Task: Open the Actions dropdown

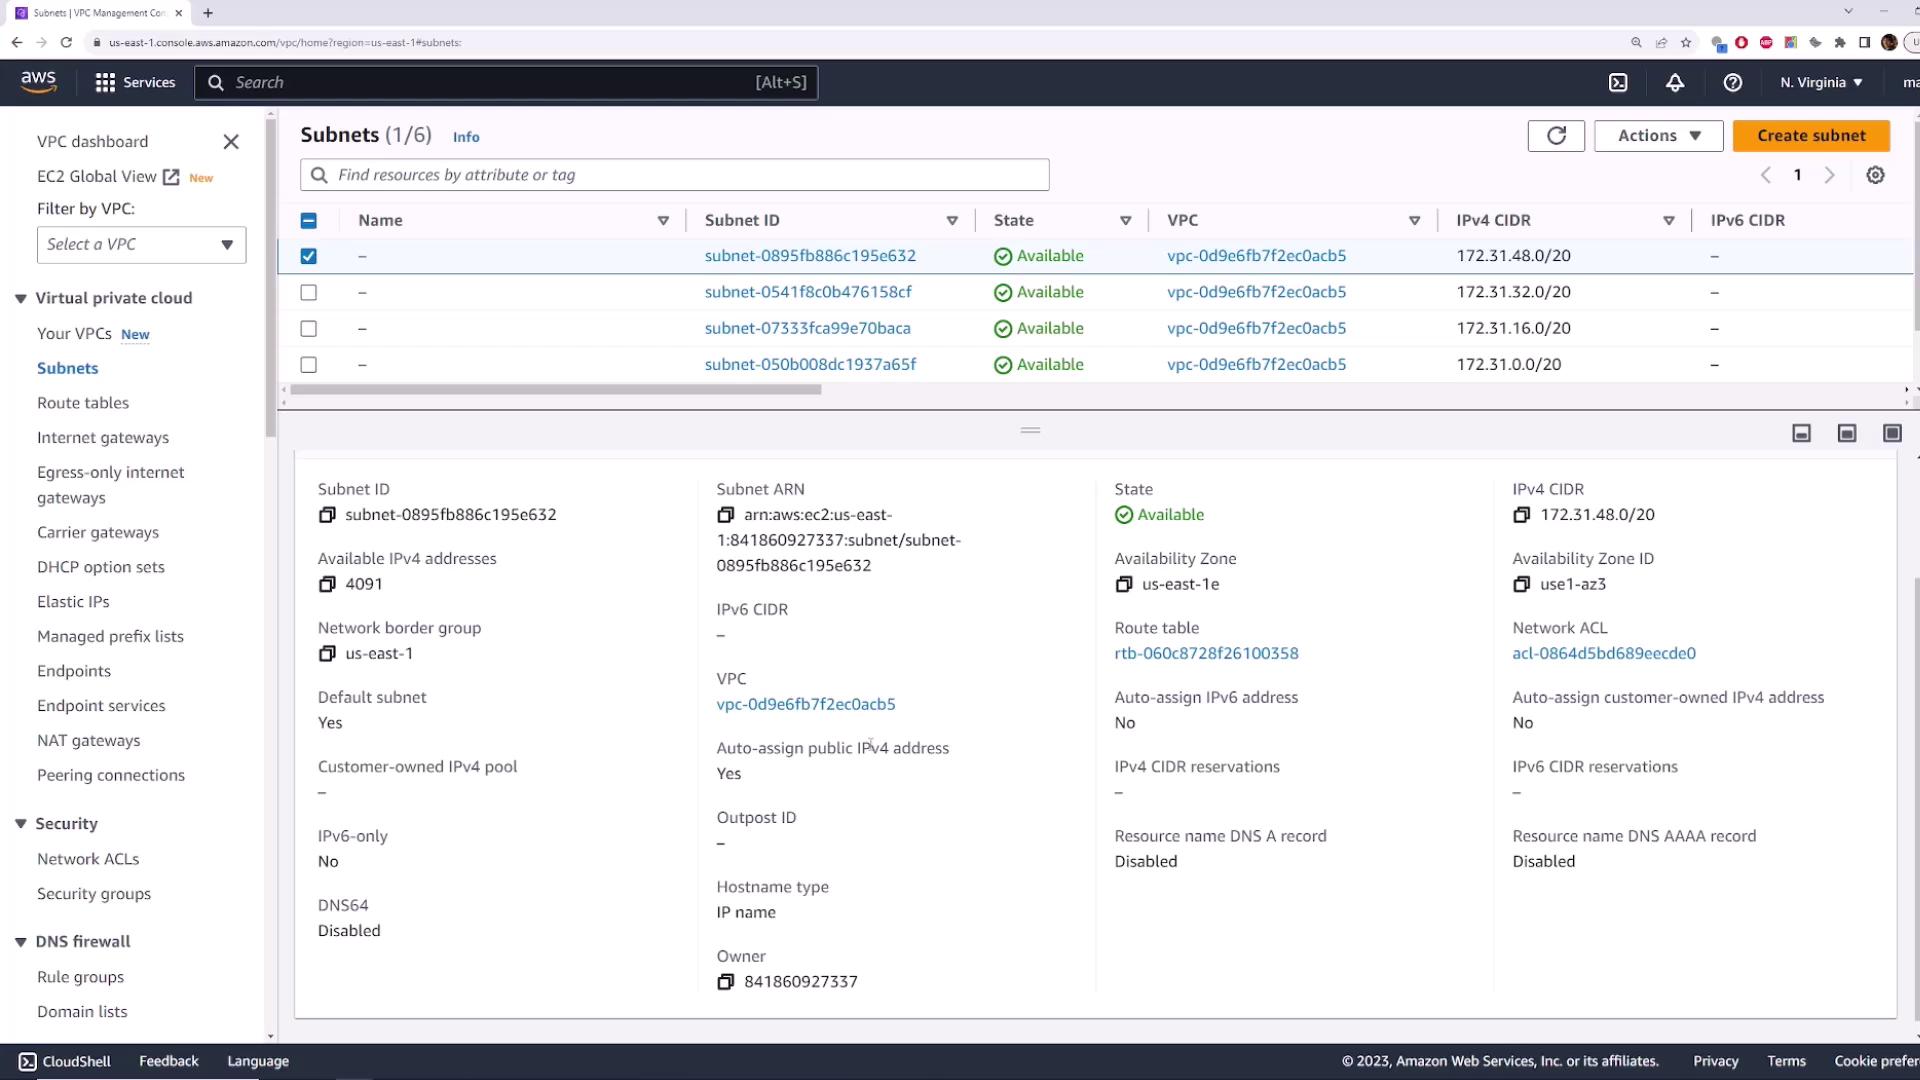Action: pyautogui.click(x=1658, y=136)
